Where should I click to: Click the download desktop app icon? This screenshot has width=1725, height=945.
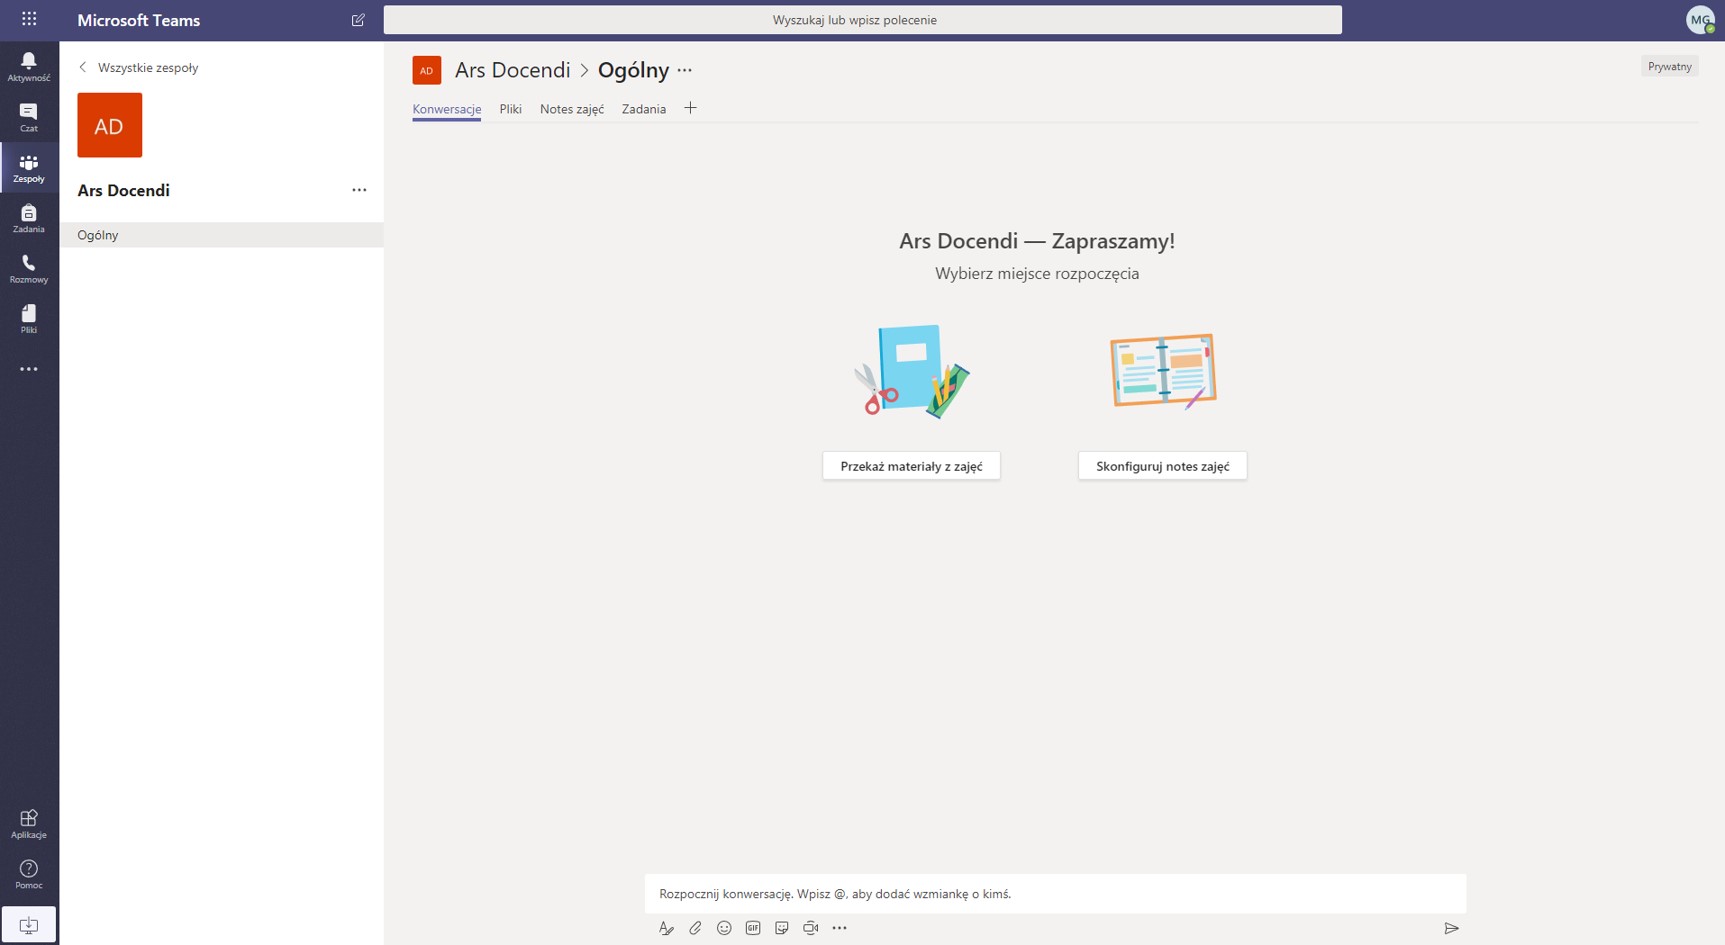click(x=29, y=925)
